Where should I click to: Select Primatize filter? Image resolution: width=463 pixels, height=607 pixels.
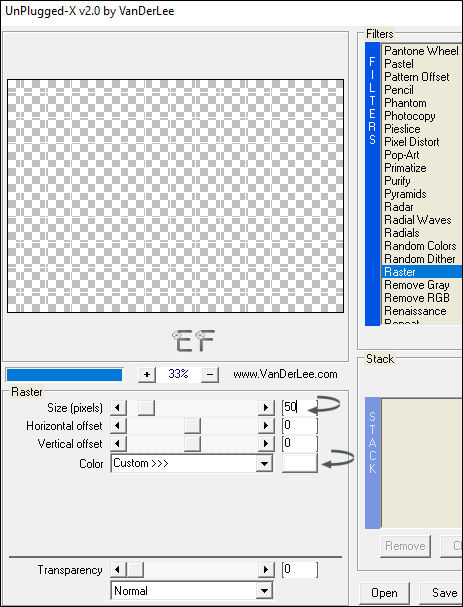(x=421, y=168)
